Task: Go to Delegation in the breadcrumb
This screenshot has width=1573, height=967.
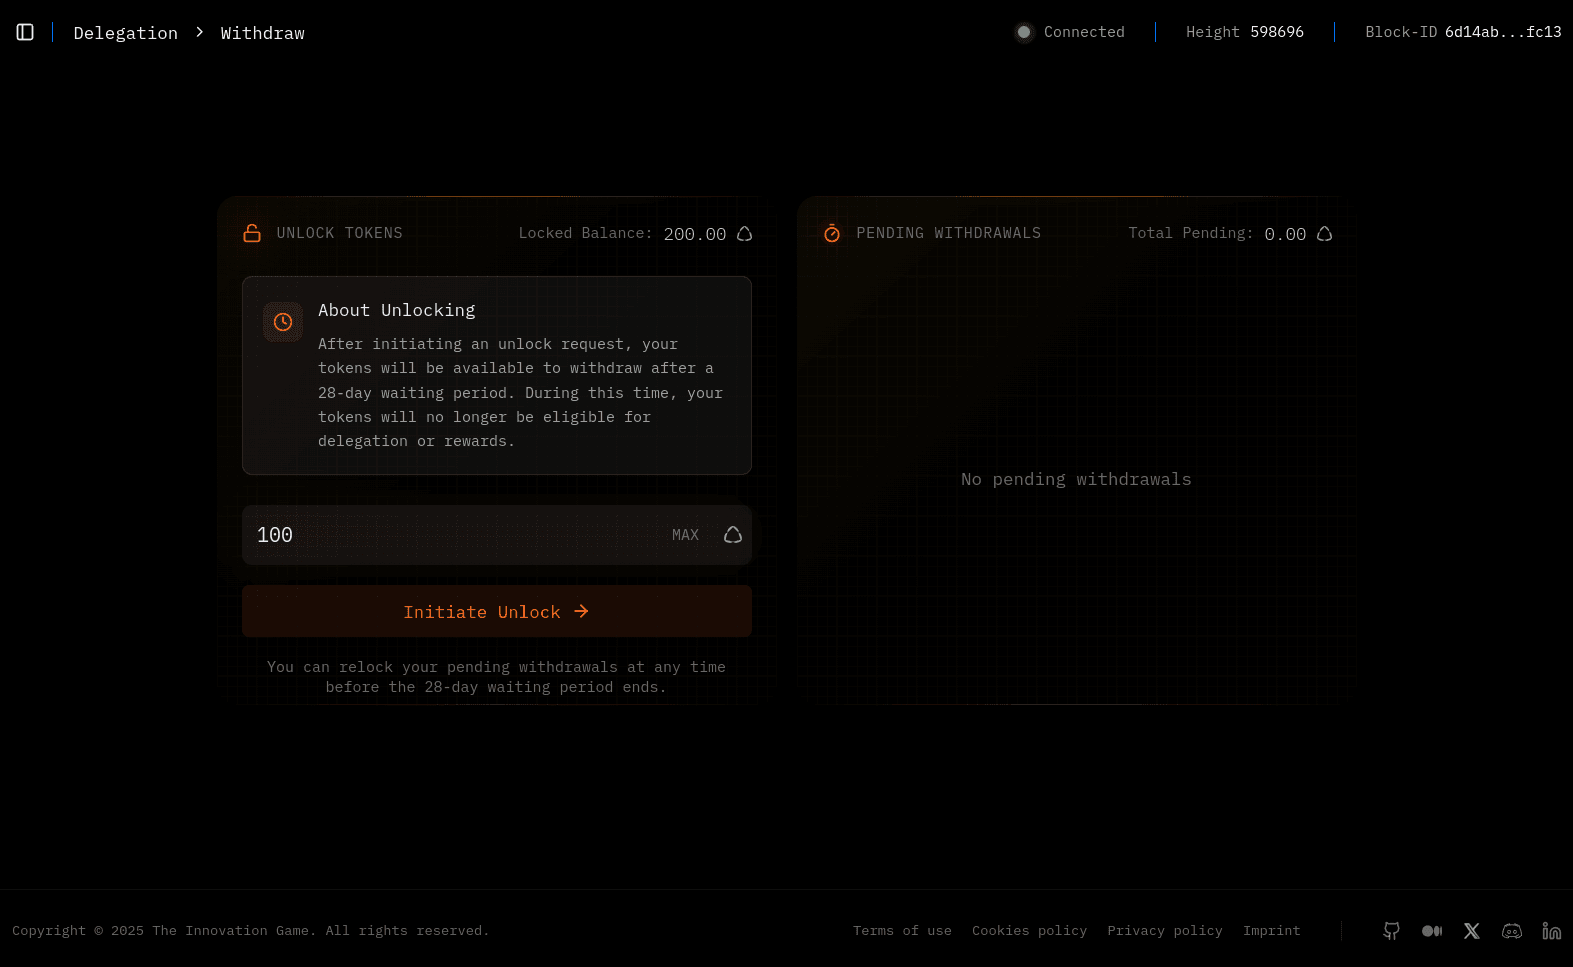Action: 126,33
